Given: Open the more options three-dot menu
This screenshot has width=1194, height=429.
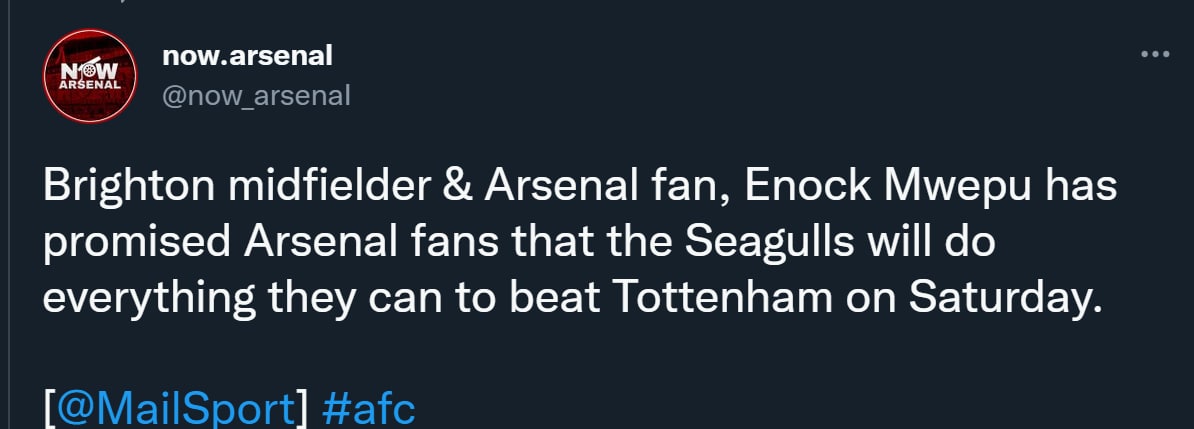Looking at the screenshot, I should pos(1154,55).
